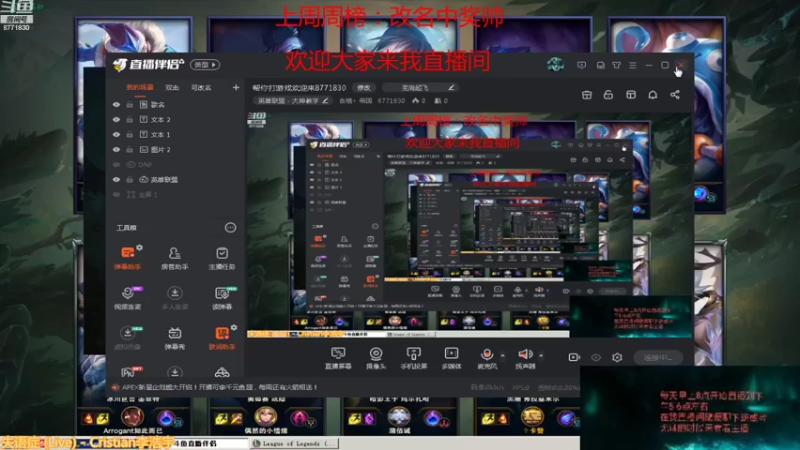Click the 连接中... stream button
Viewport: 800px width, 450px height.
[x=658, y=358]
